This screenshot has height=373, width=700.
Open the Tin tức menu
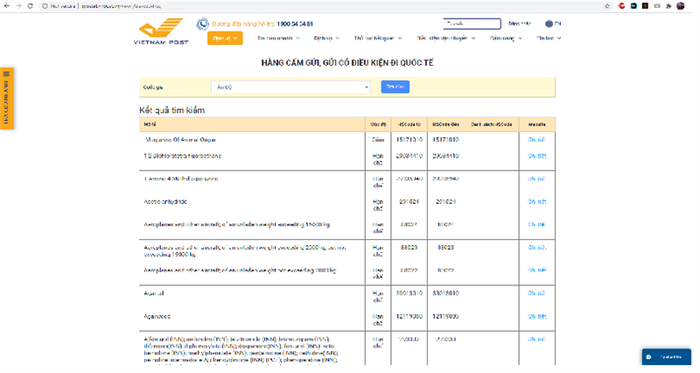(548, 38)
